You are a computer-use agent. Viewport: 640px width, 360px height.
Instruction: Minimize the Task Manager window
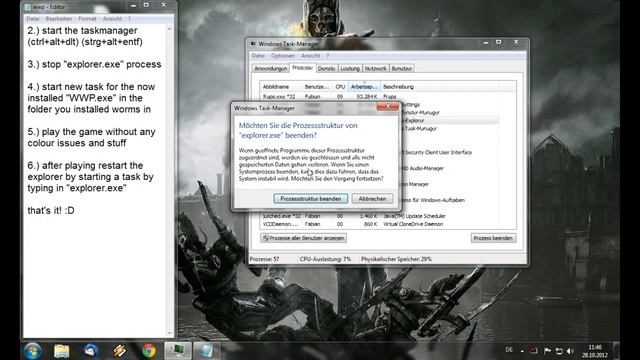click(485, 42)
